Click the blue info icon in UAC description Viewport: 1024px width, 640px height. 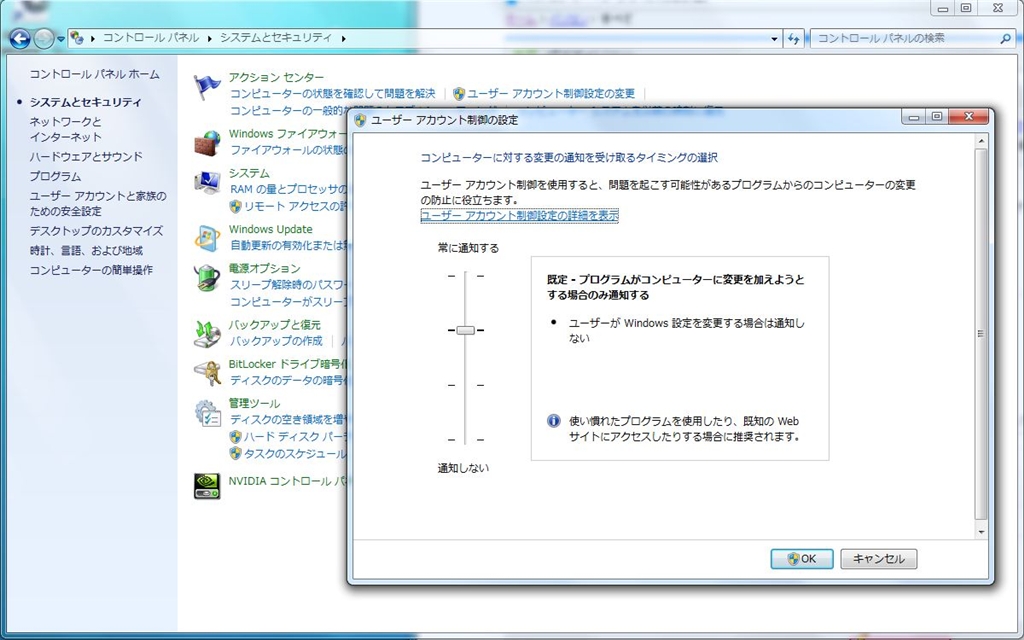coord(554,421)
